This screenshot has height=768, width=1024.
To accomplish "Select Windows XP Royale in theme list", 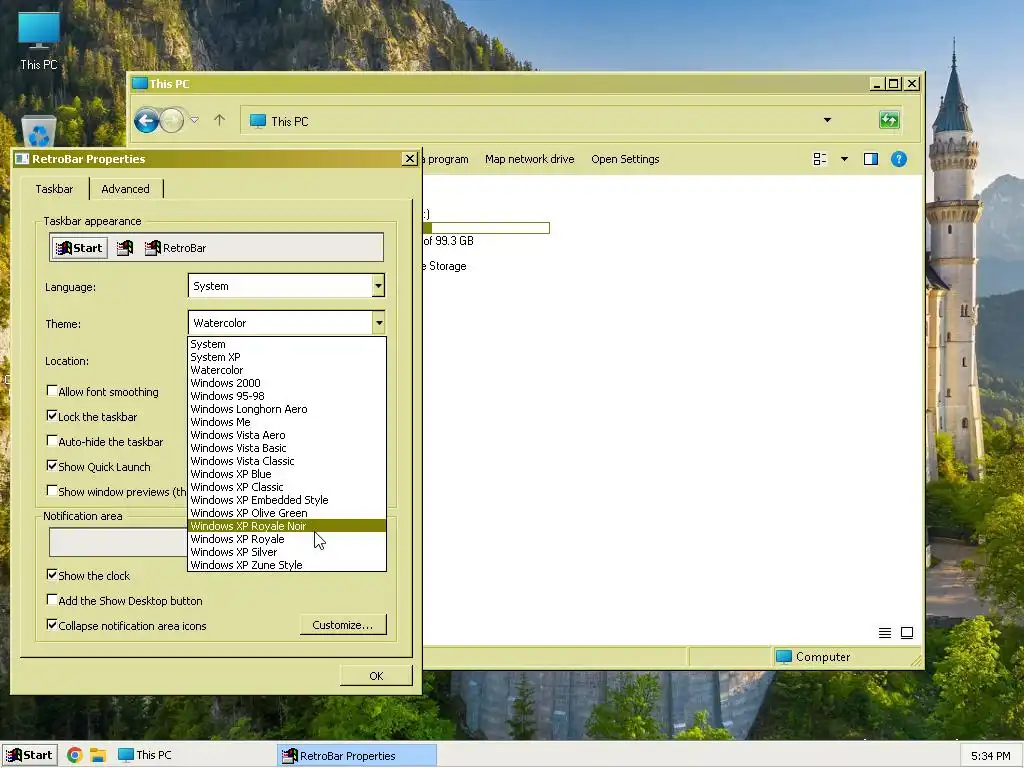I will click(287, 539).
